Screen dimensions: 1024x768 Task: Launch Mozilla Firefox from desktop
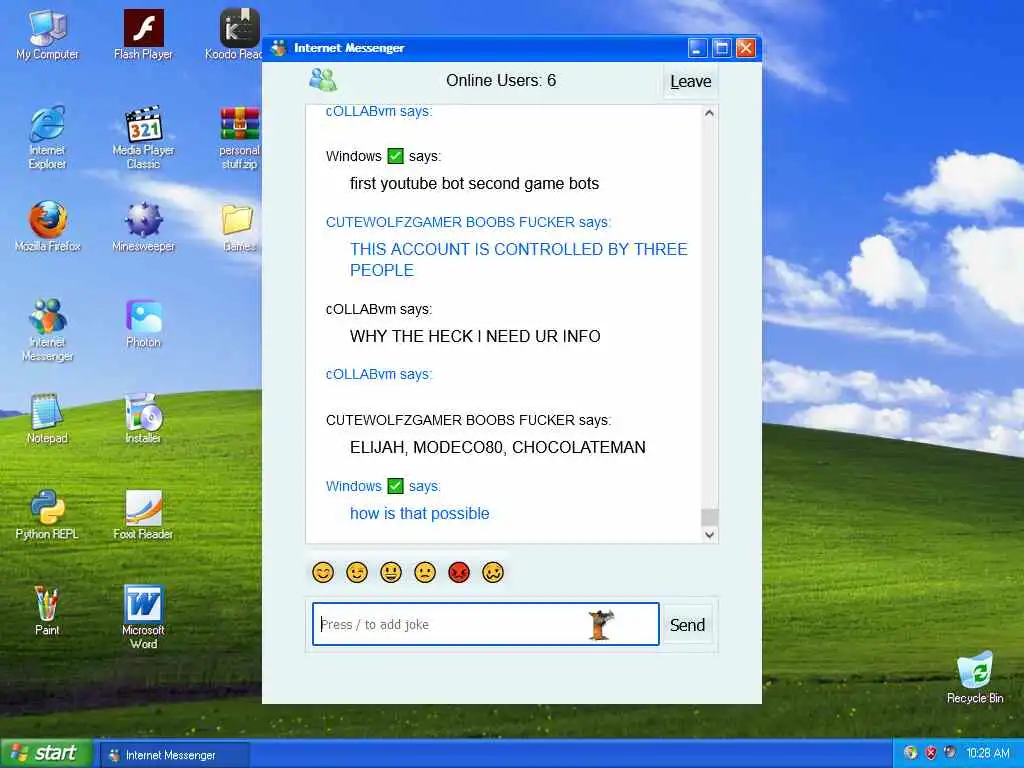pyautogui.click(x=47, y=227)
